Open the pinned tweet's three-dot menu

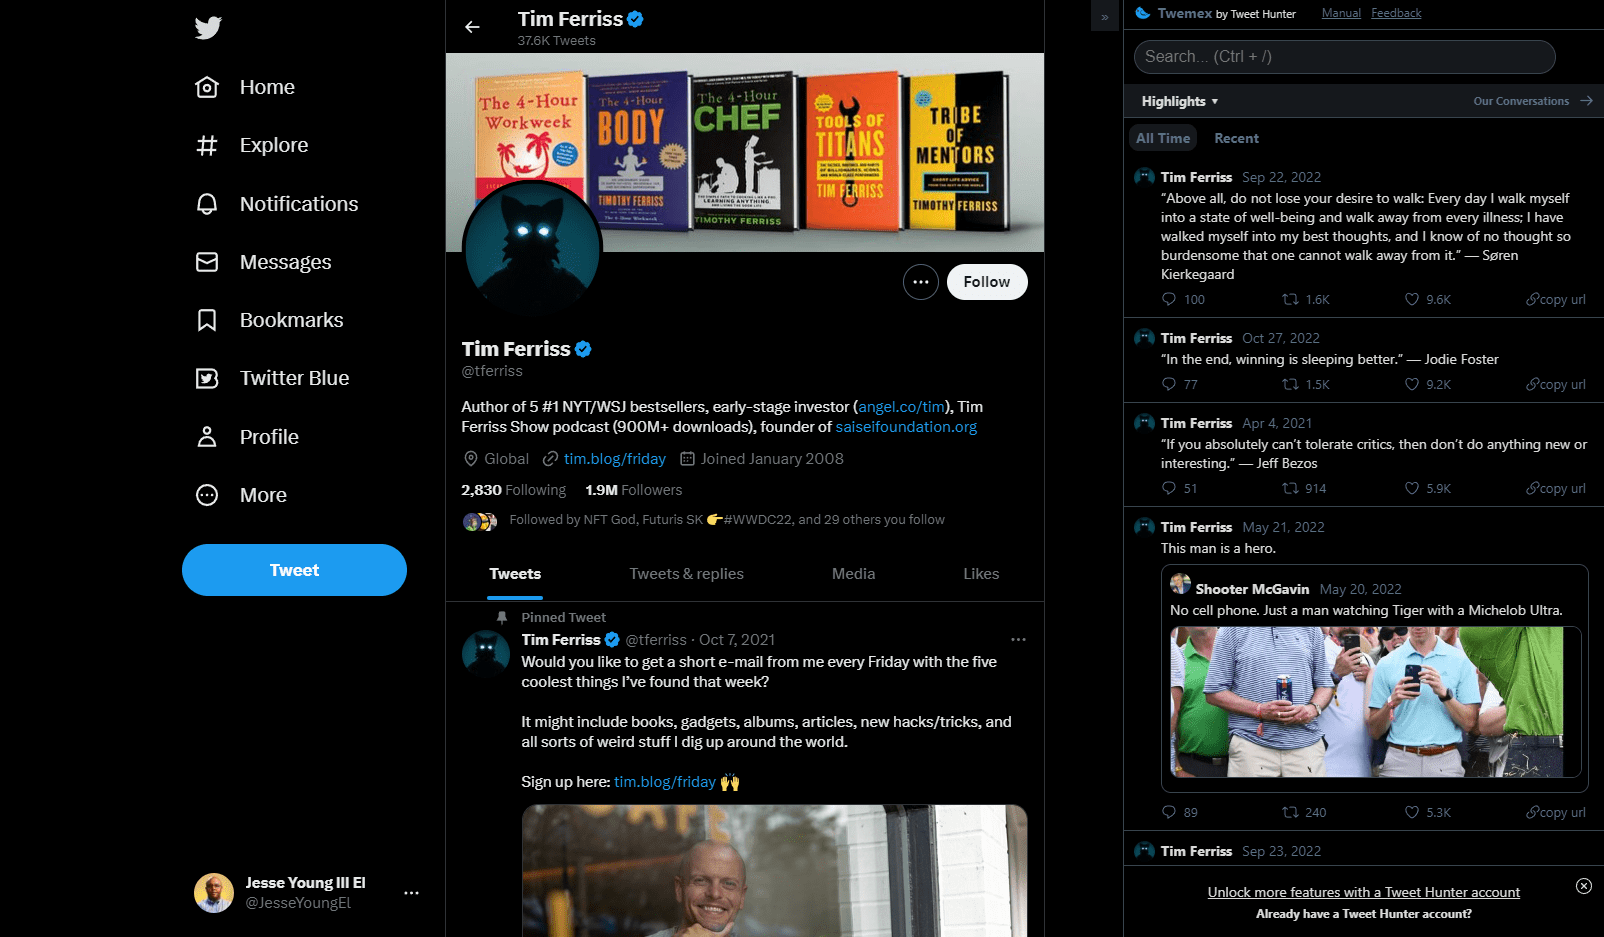[x=1018, y=639]
